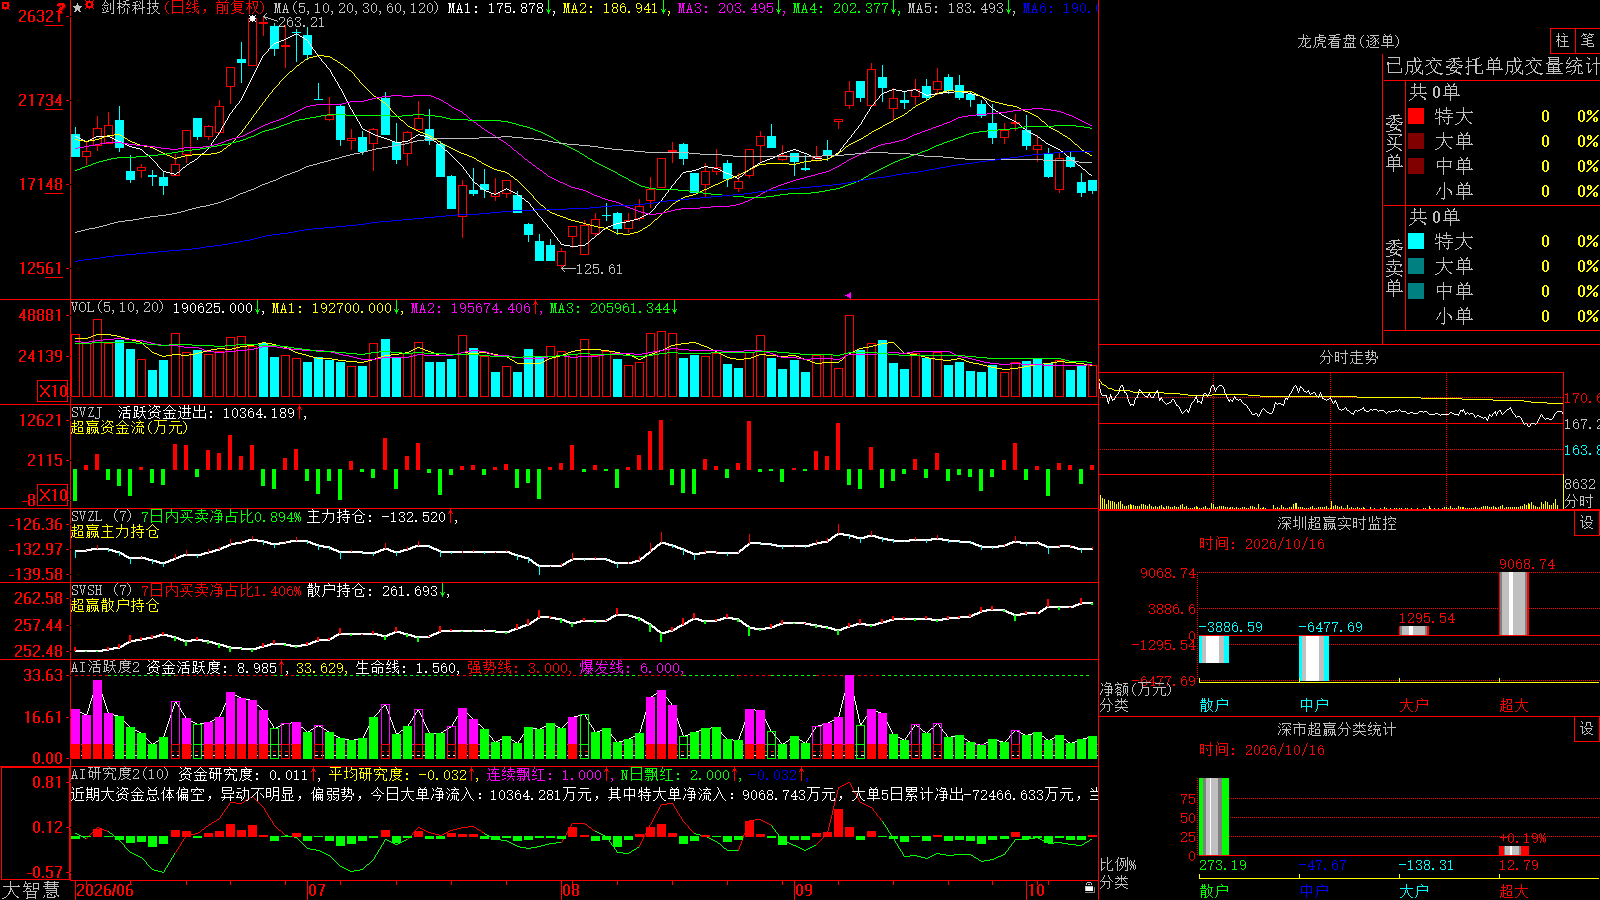This screenshot has width=1600, height=900.
Task: Click the white star favorite icon beside 剑桥科技
Action: (78, 8)
